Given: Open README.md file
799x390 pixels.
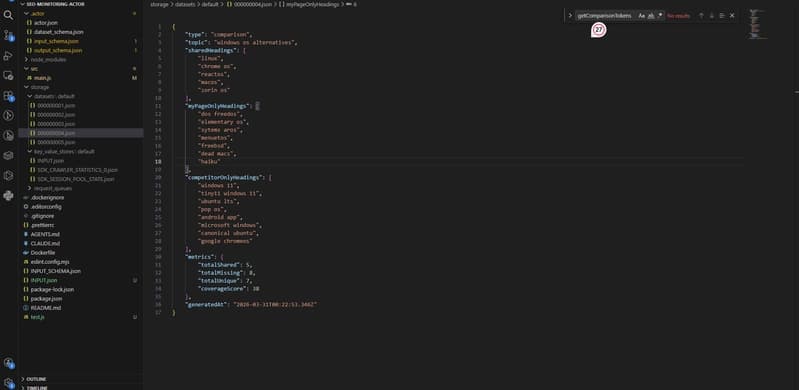Looking at the screenshot, I should pos(46,307).
